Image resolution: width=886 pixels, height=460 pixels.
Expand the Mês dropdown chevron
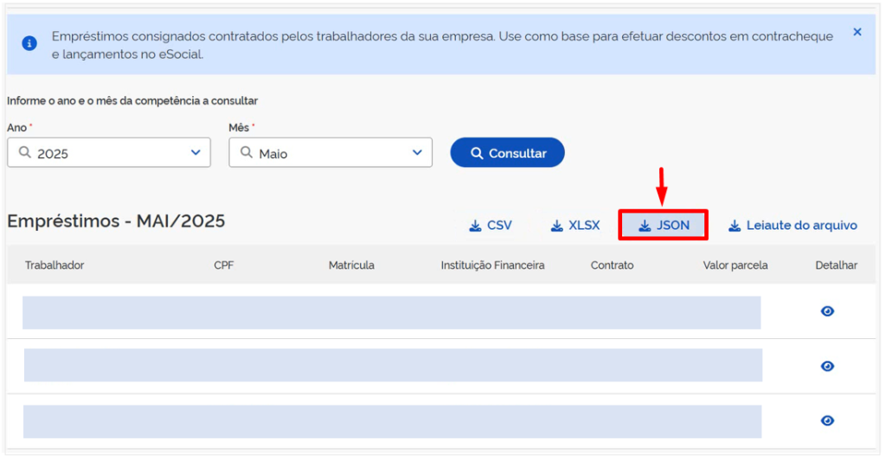click(x=417, y=153)
